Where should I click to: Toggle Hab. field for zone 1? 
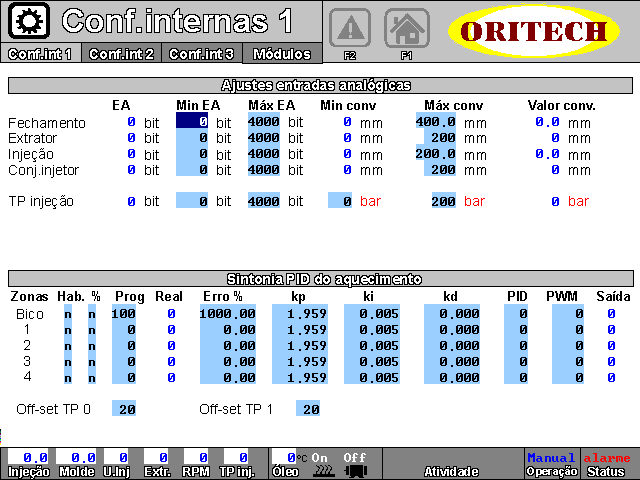pos(68,330)
